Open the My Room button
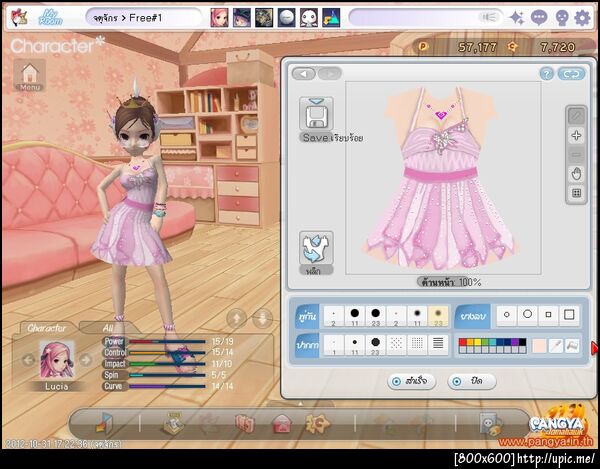Screen dimensions: 600x469 click(50, 18)
